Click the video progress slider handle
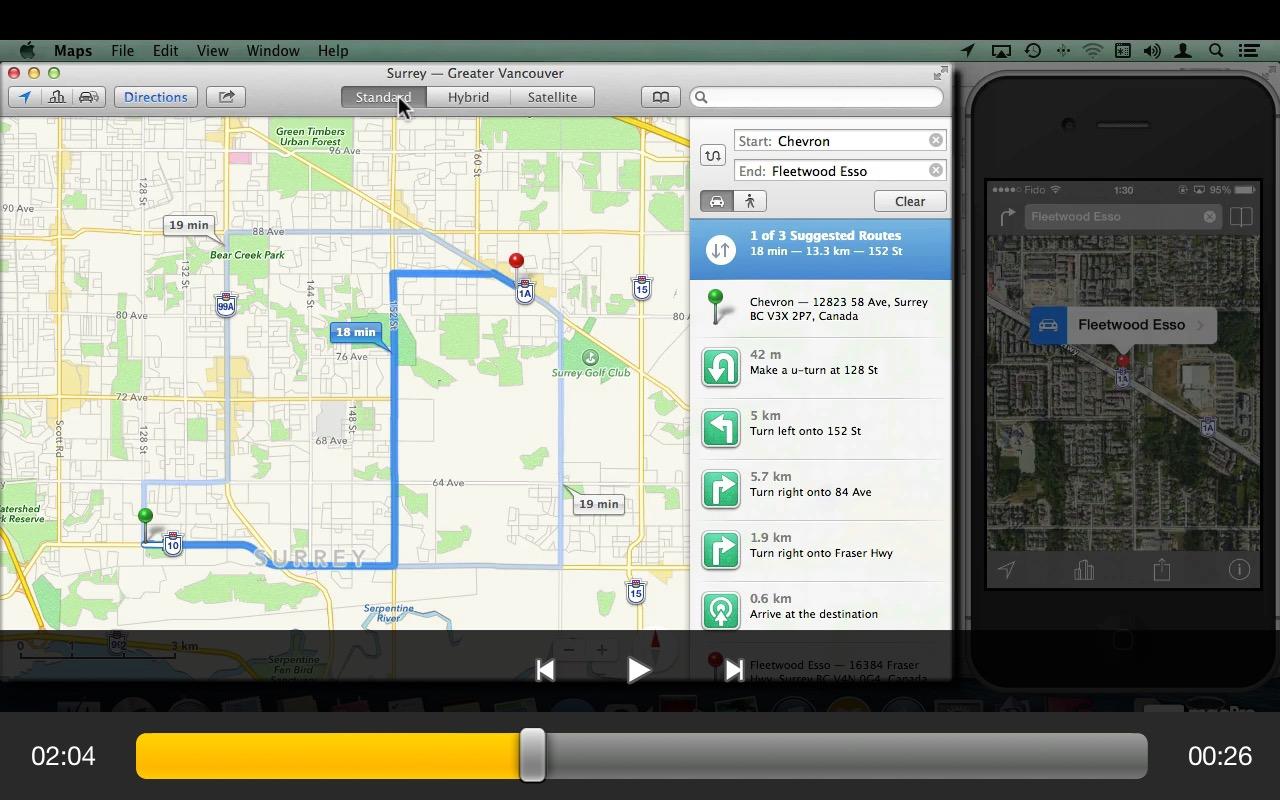Screen dimensions: 1280x800 click(x=532, y=755)
